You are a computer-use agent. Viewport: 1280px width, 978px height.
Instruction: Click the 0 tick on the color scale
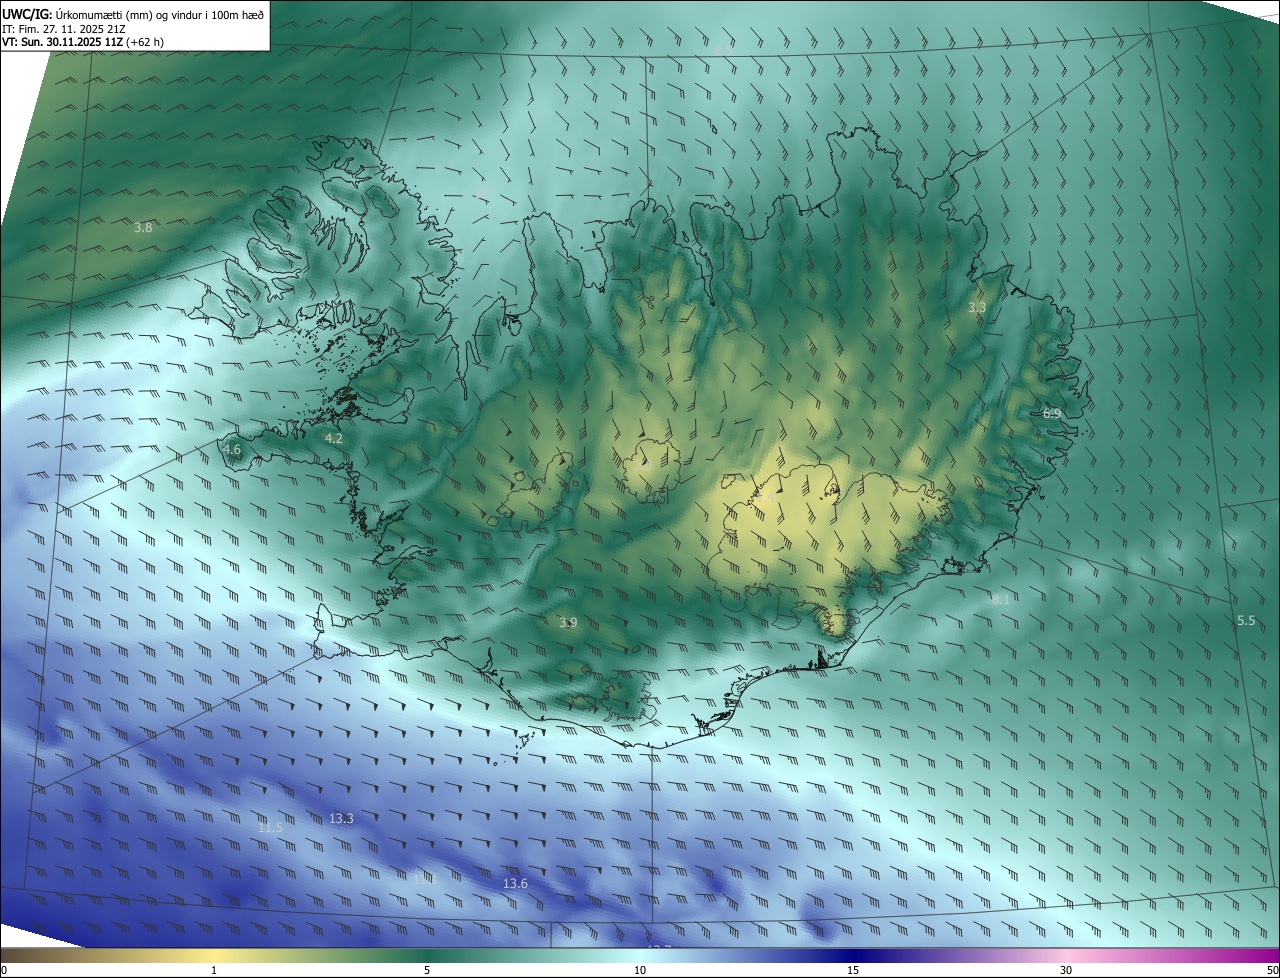[4, 970]
